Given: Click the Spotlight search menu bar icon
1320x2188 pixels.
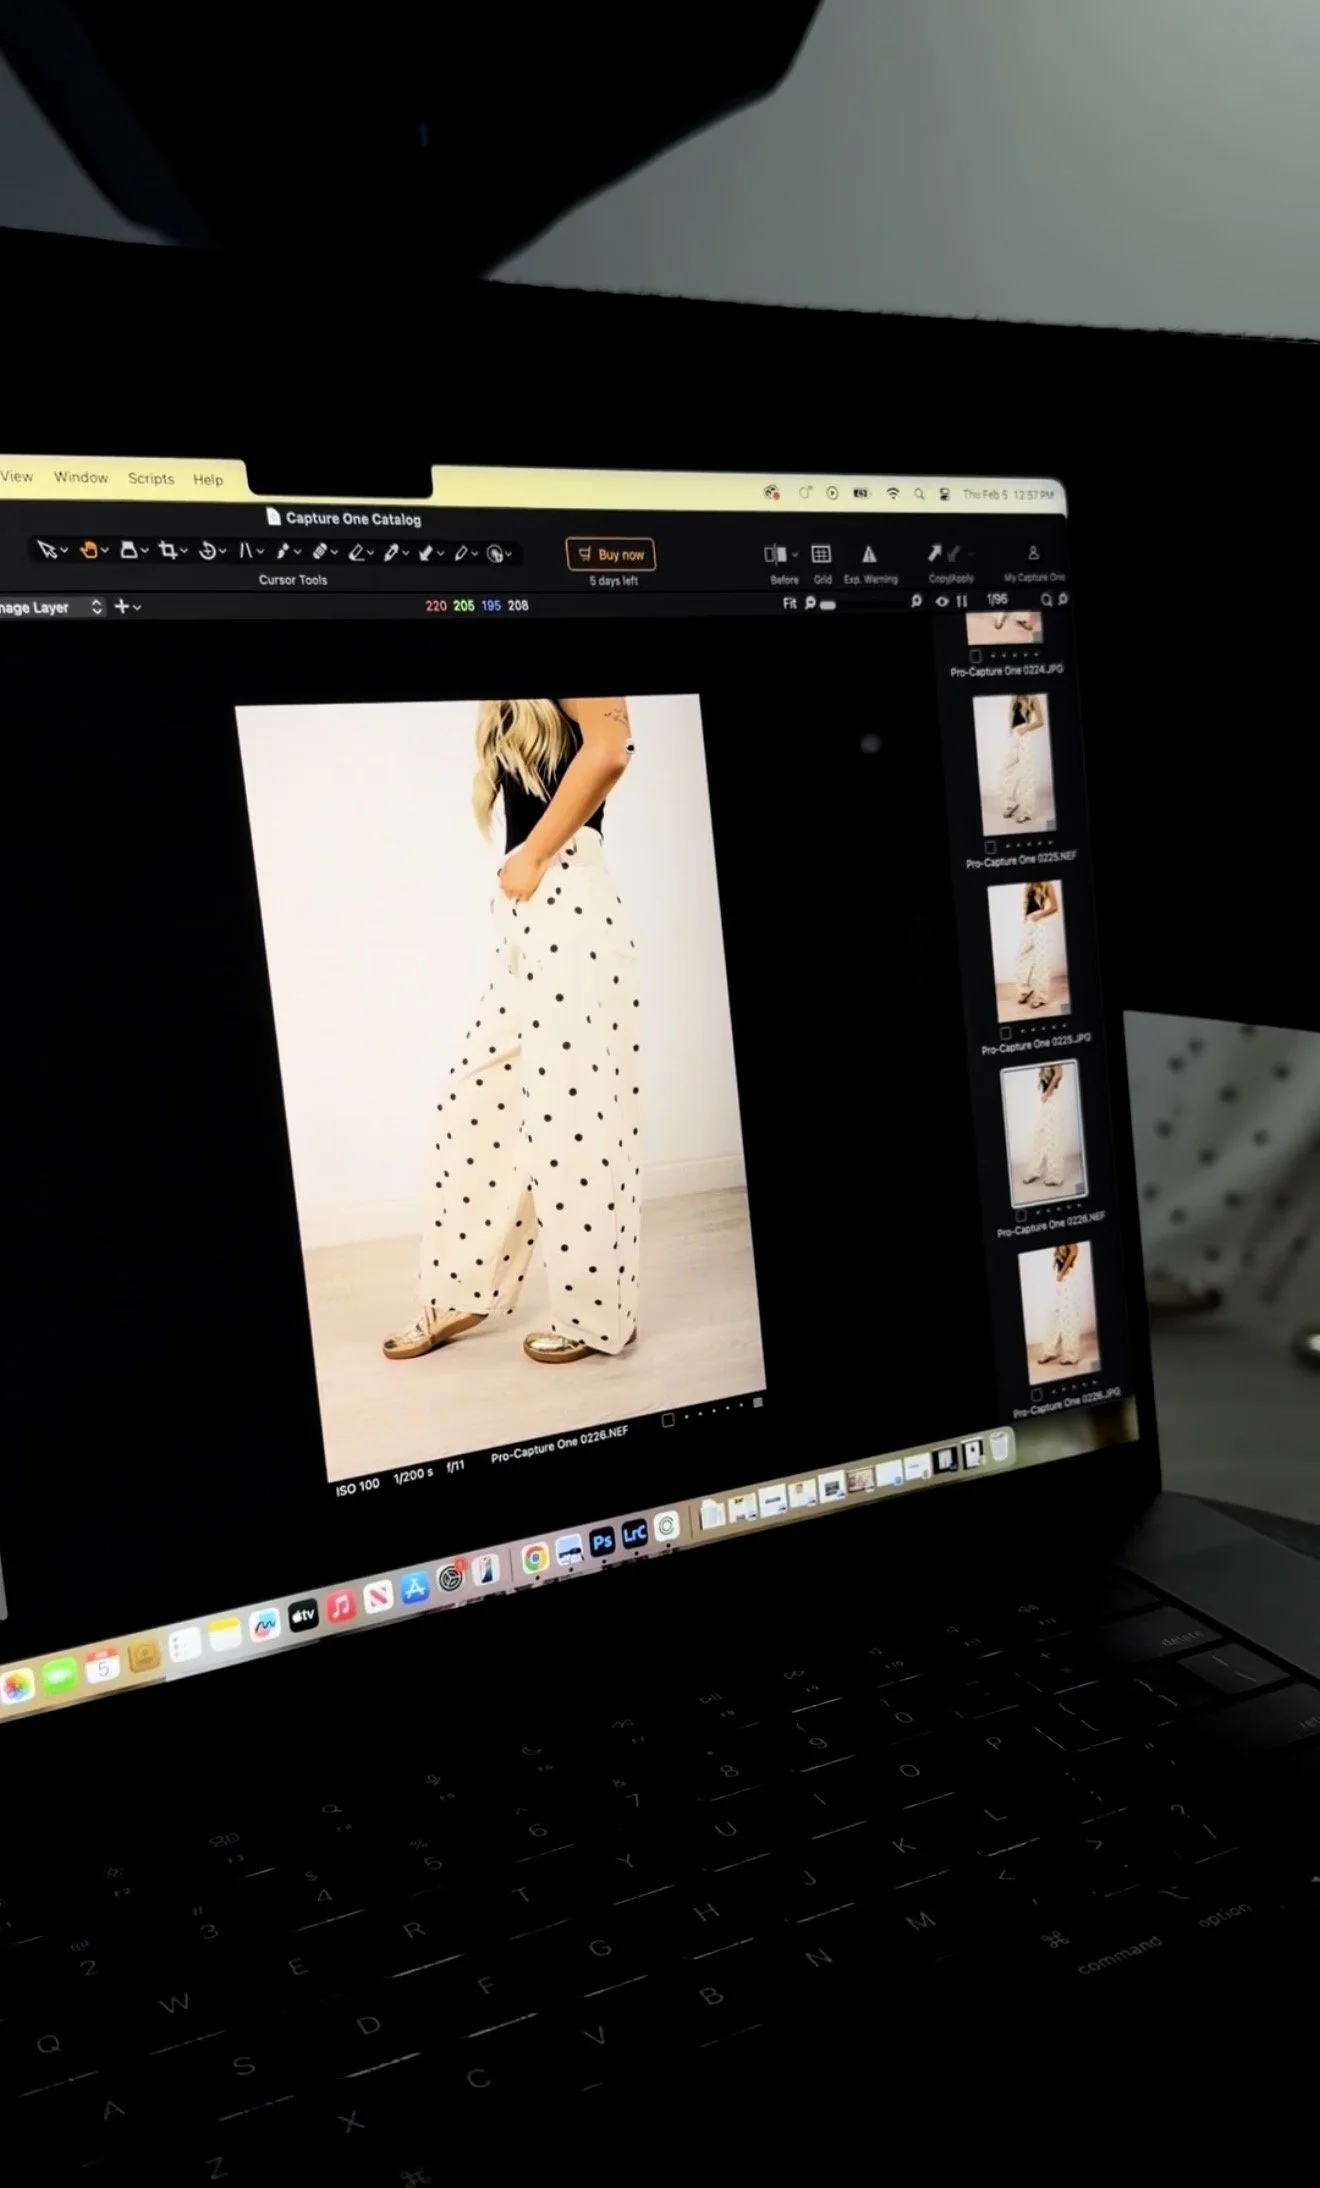Looking at the screenshot, I should point(918,494).
